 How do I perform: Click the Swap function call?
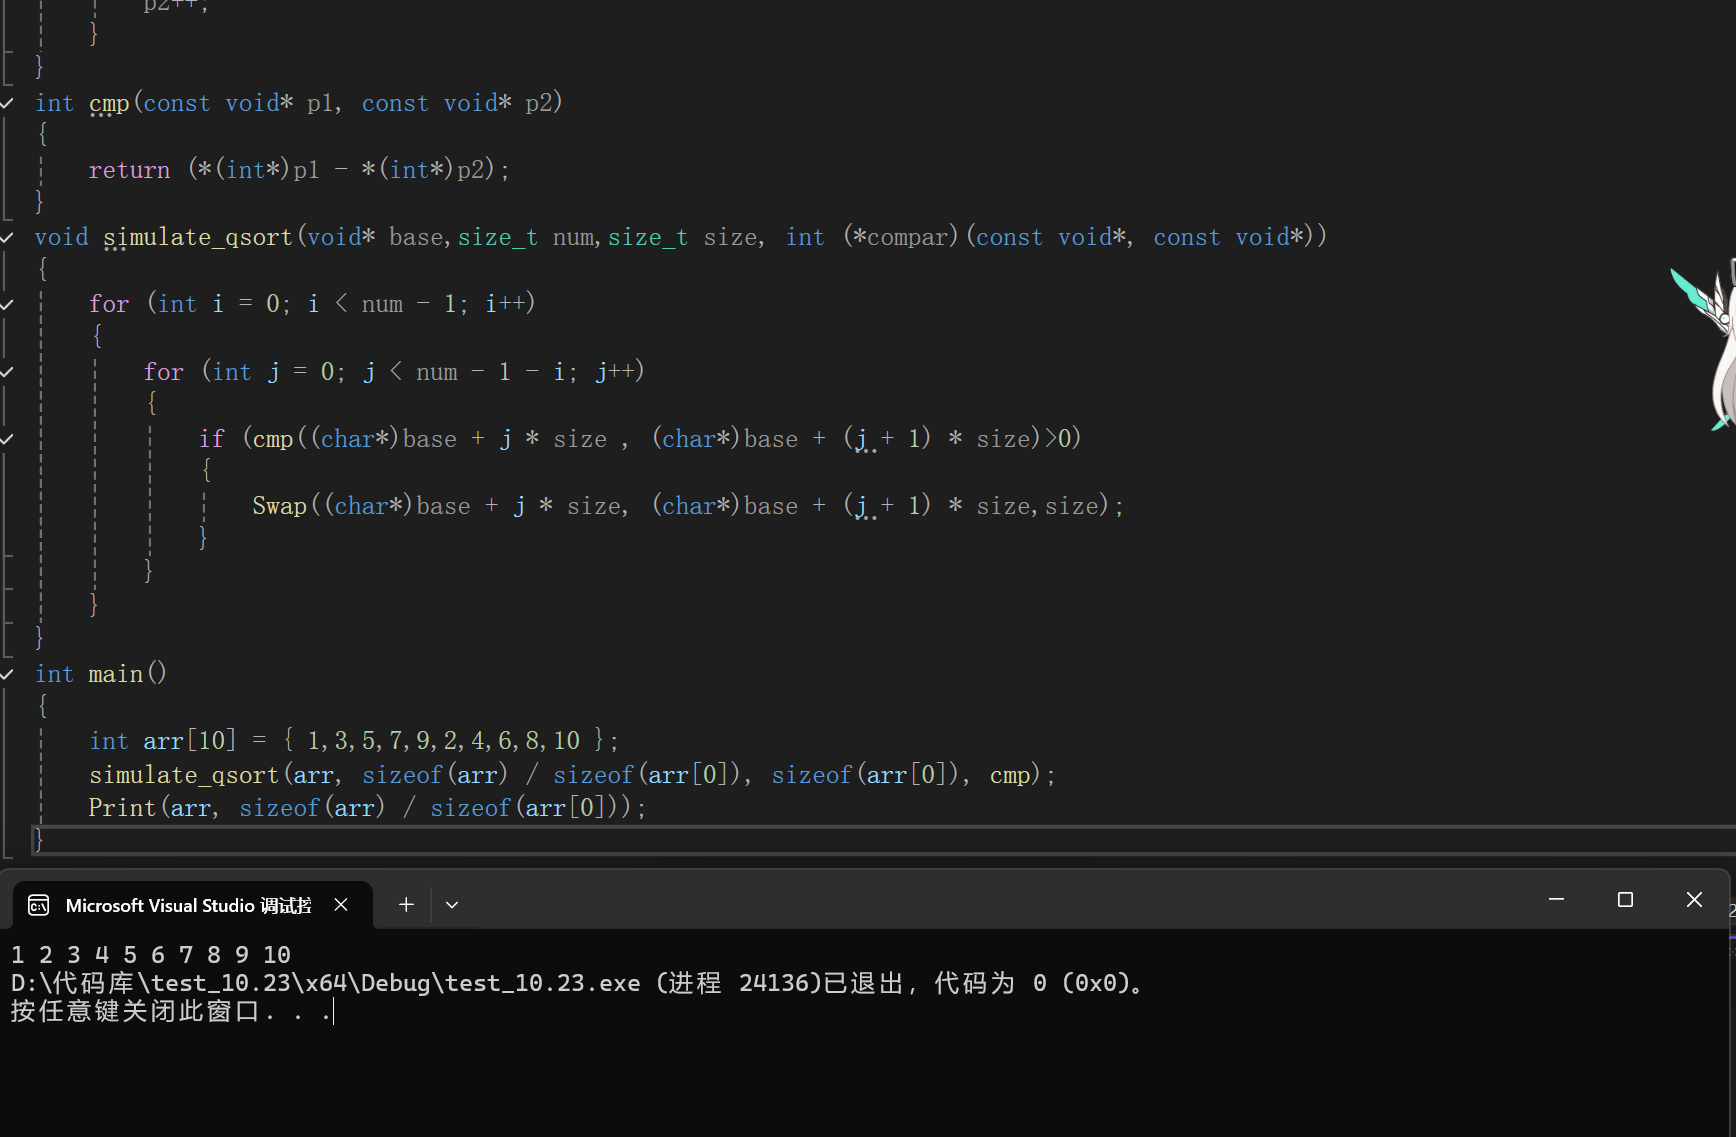tap(279, 506)
